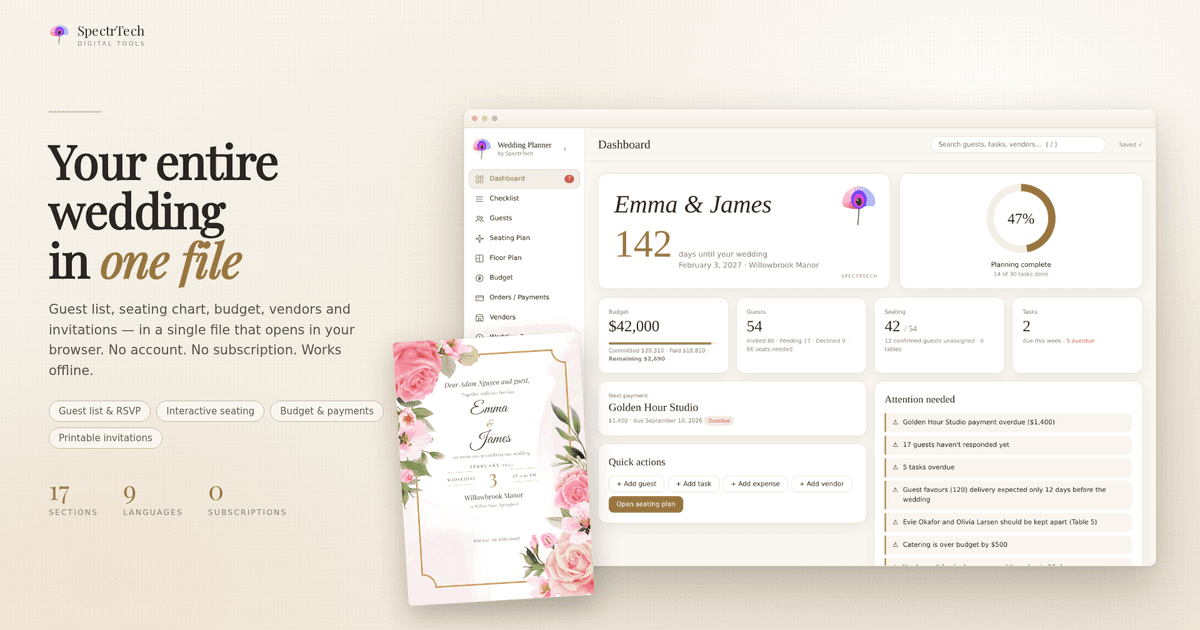
Task: Click the Wedding Planner logo in the sidebar
Action: 482,148
